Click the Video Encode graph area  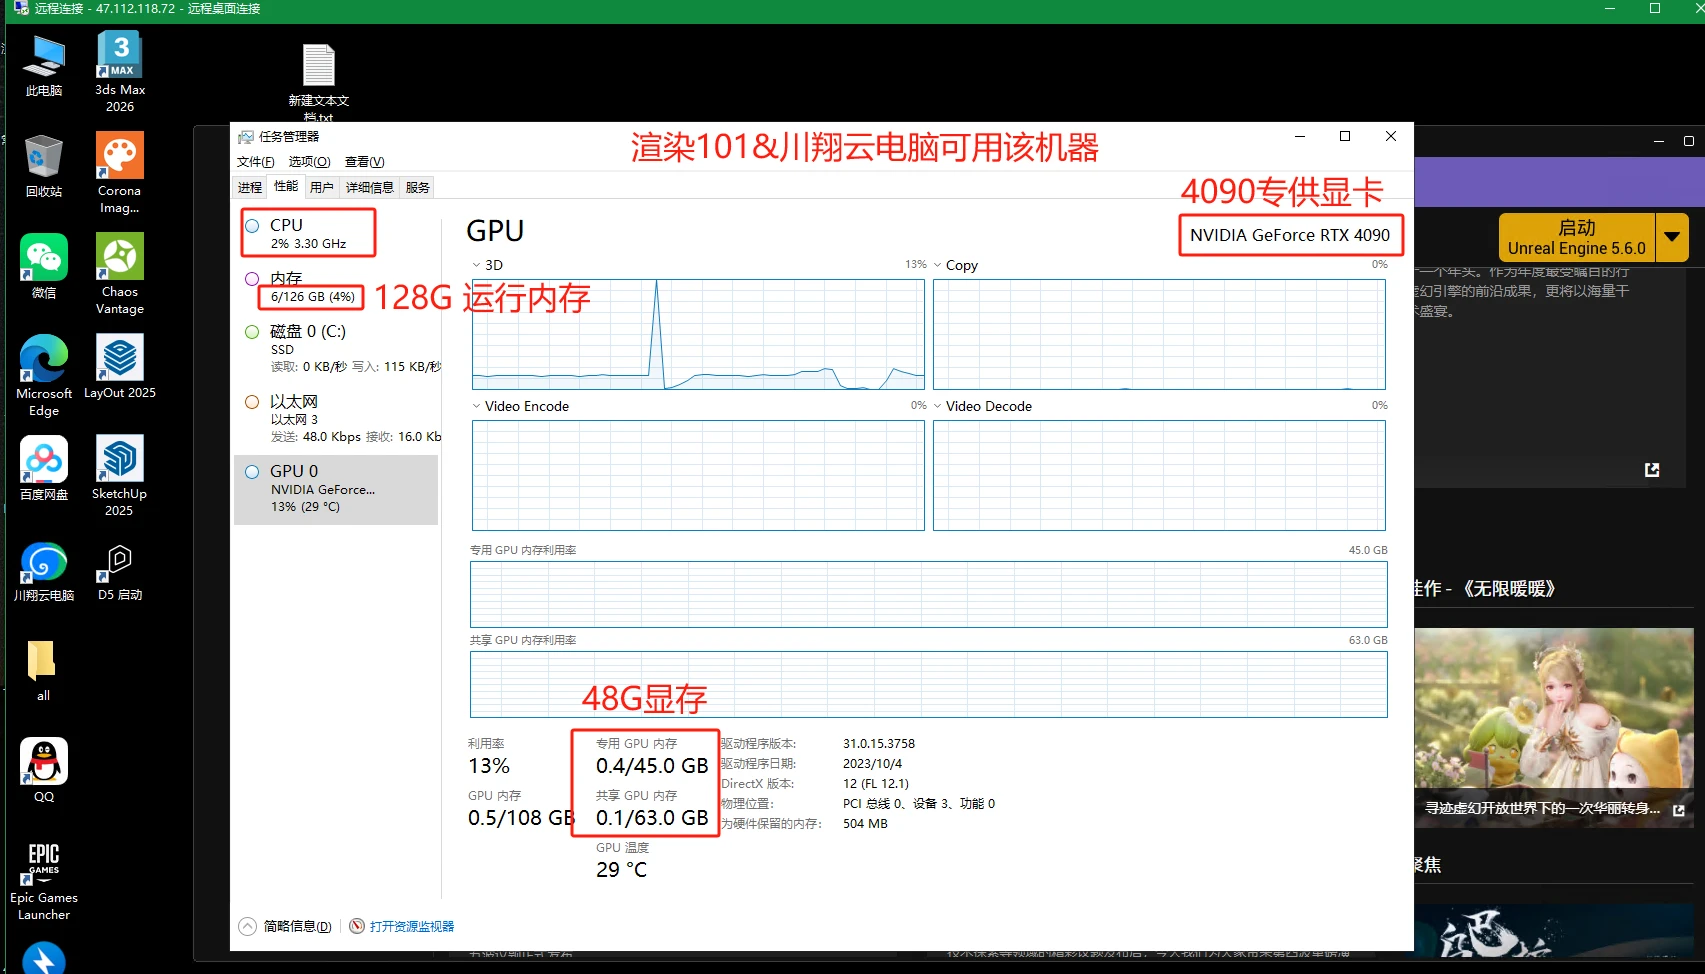click(x=698, y=475)
